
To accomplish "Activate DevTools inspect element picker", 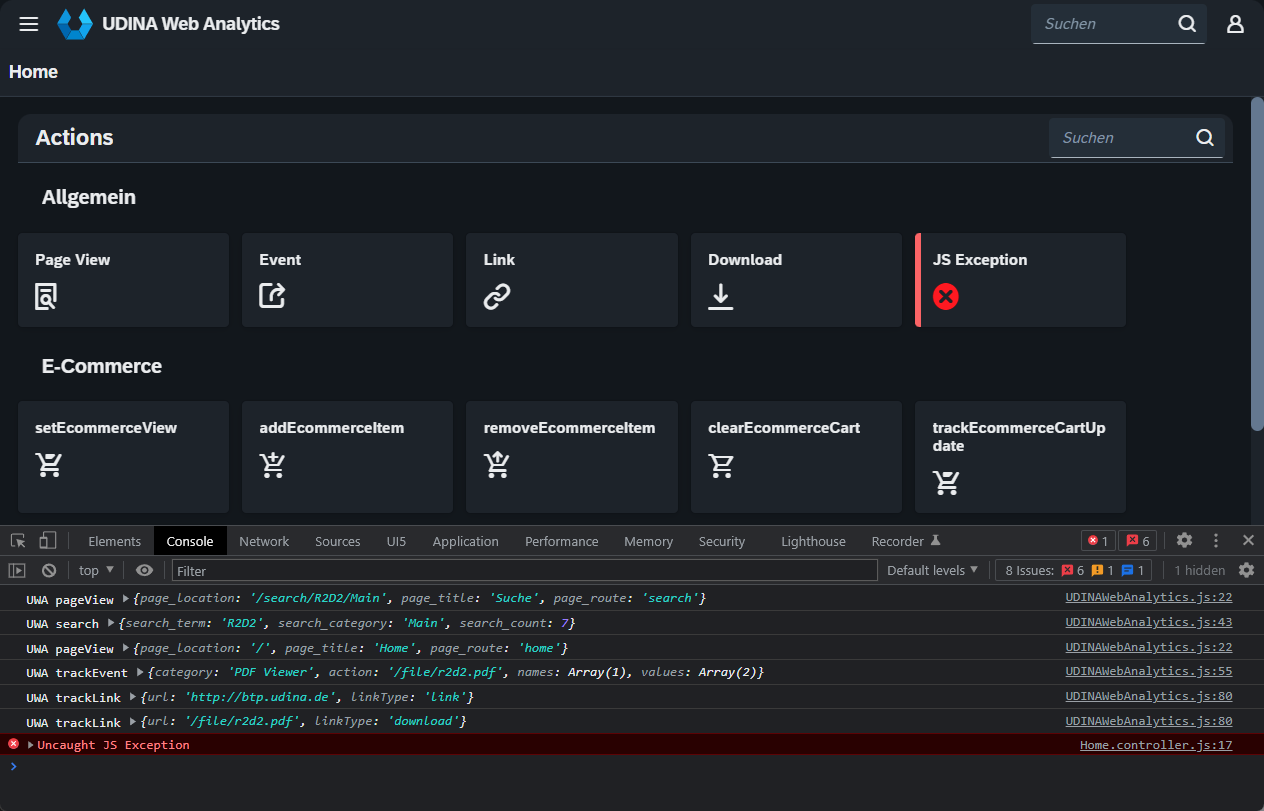I will point(18,541).
